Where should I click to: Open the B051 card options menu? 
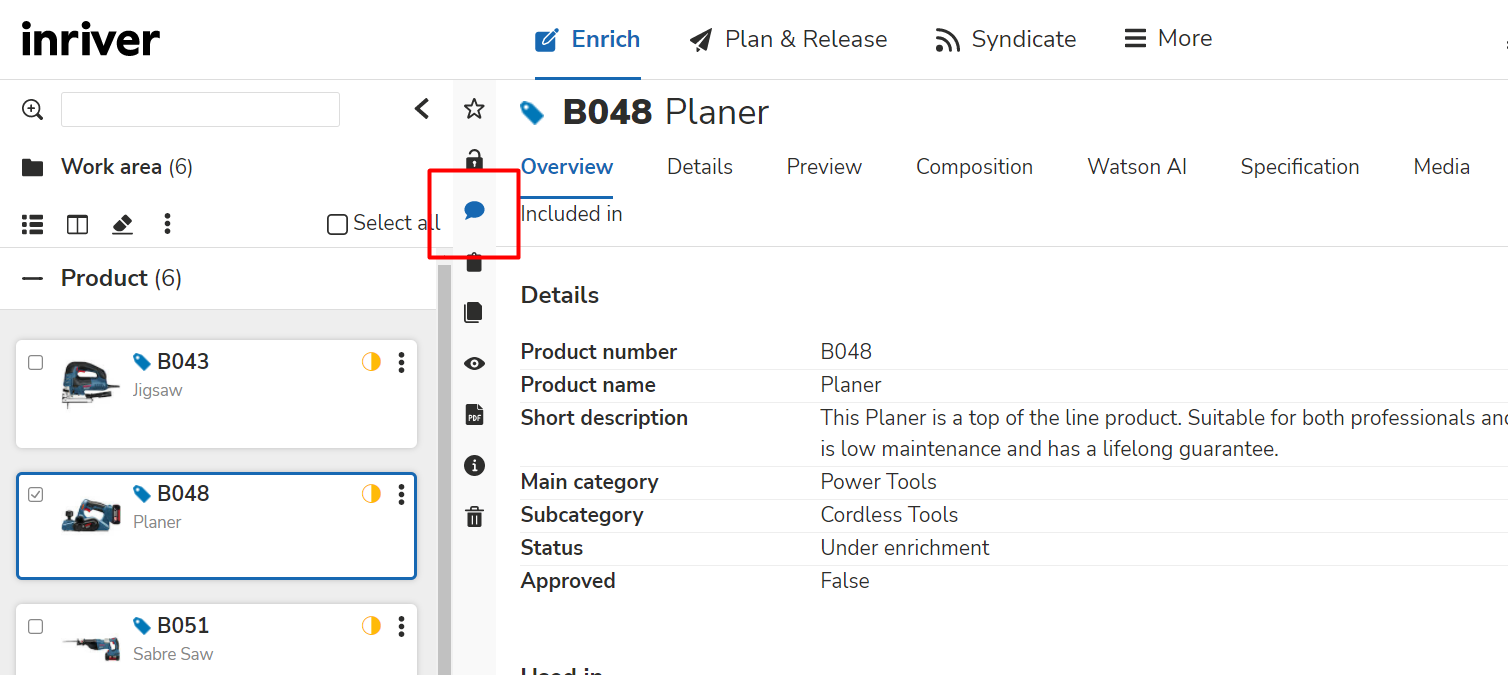pyautogui.click(x=401, y=626)
